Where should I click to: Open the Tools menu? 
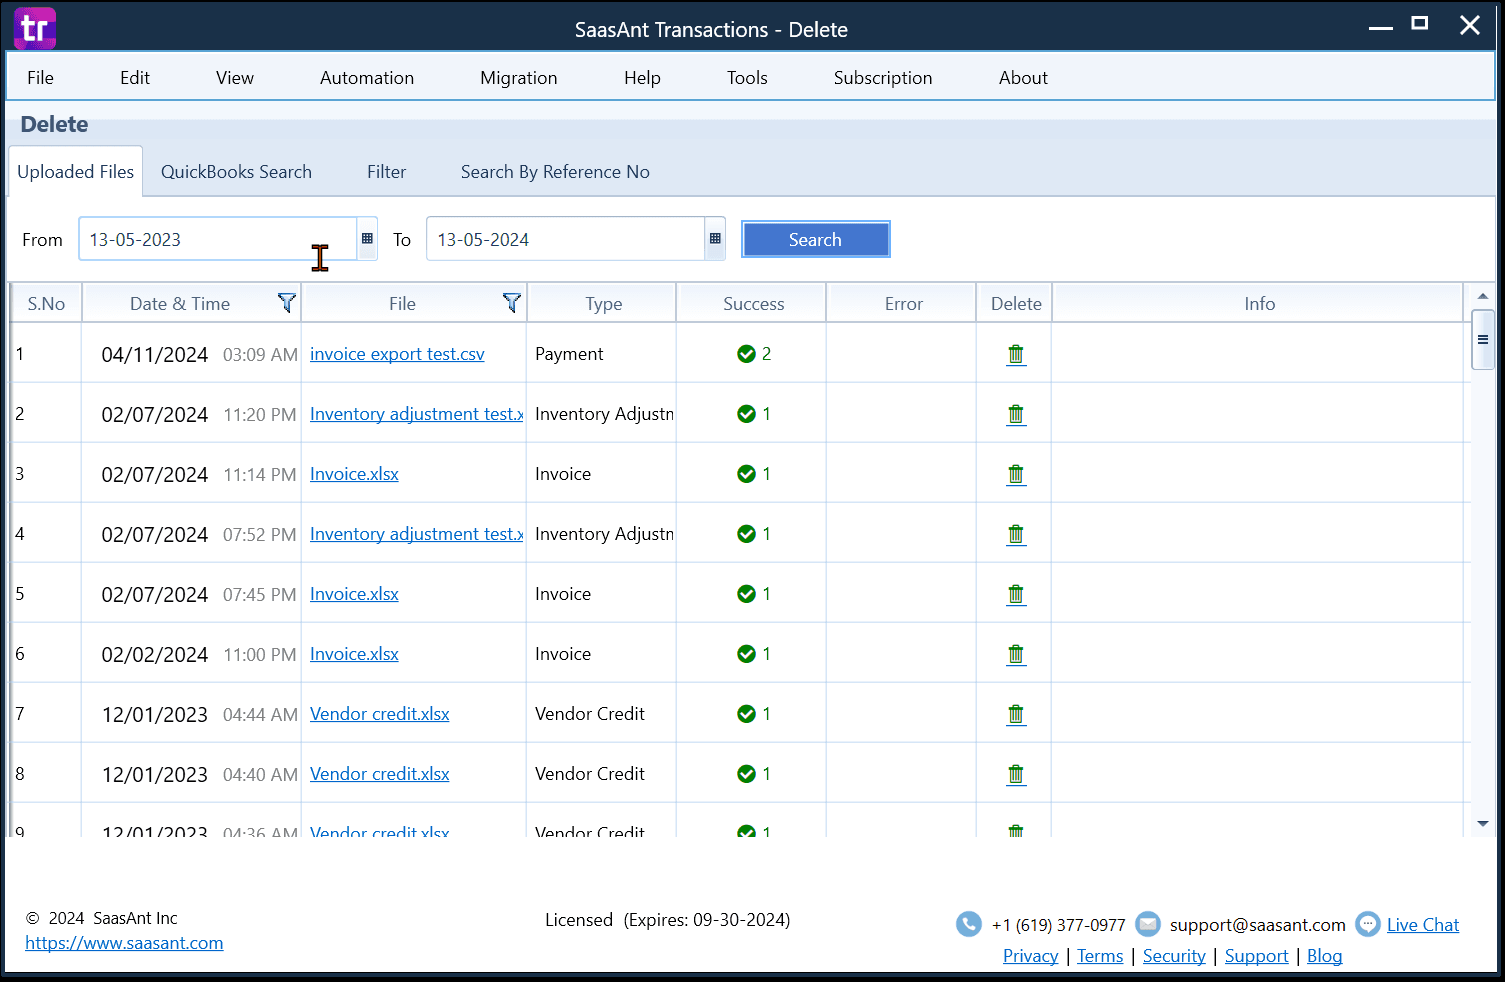(x=747, y=78)
